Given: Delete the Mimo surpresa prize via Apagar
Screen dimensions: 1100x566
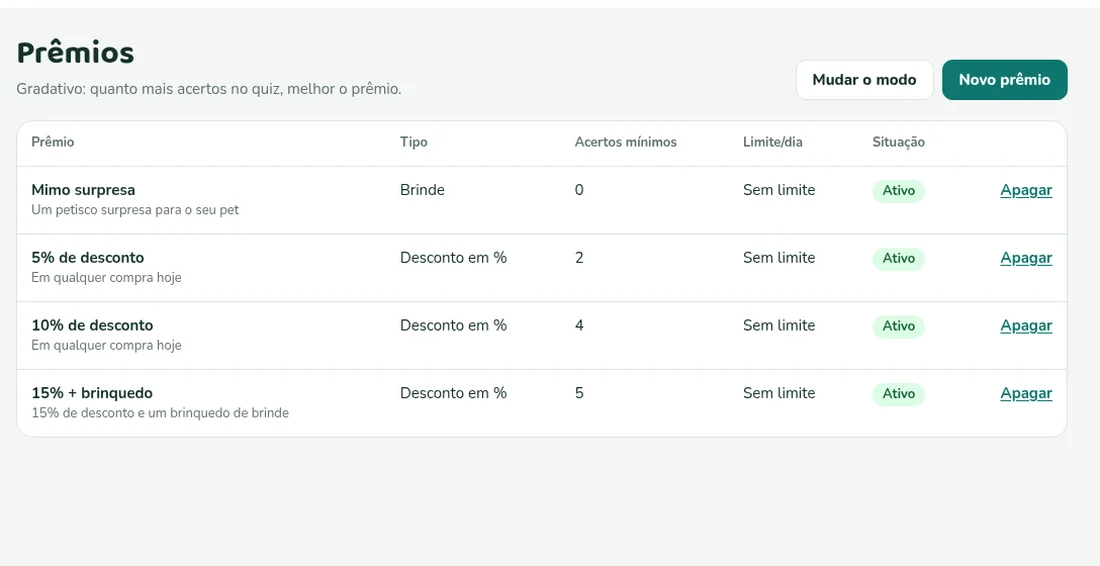Looking at the screenshot, I should (x=1026, y=190).
